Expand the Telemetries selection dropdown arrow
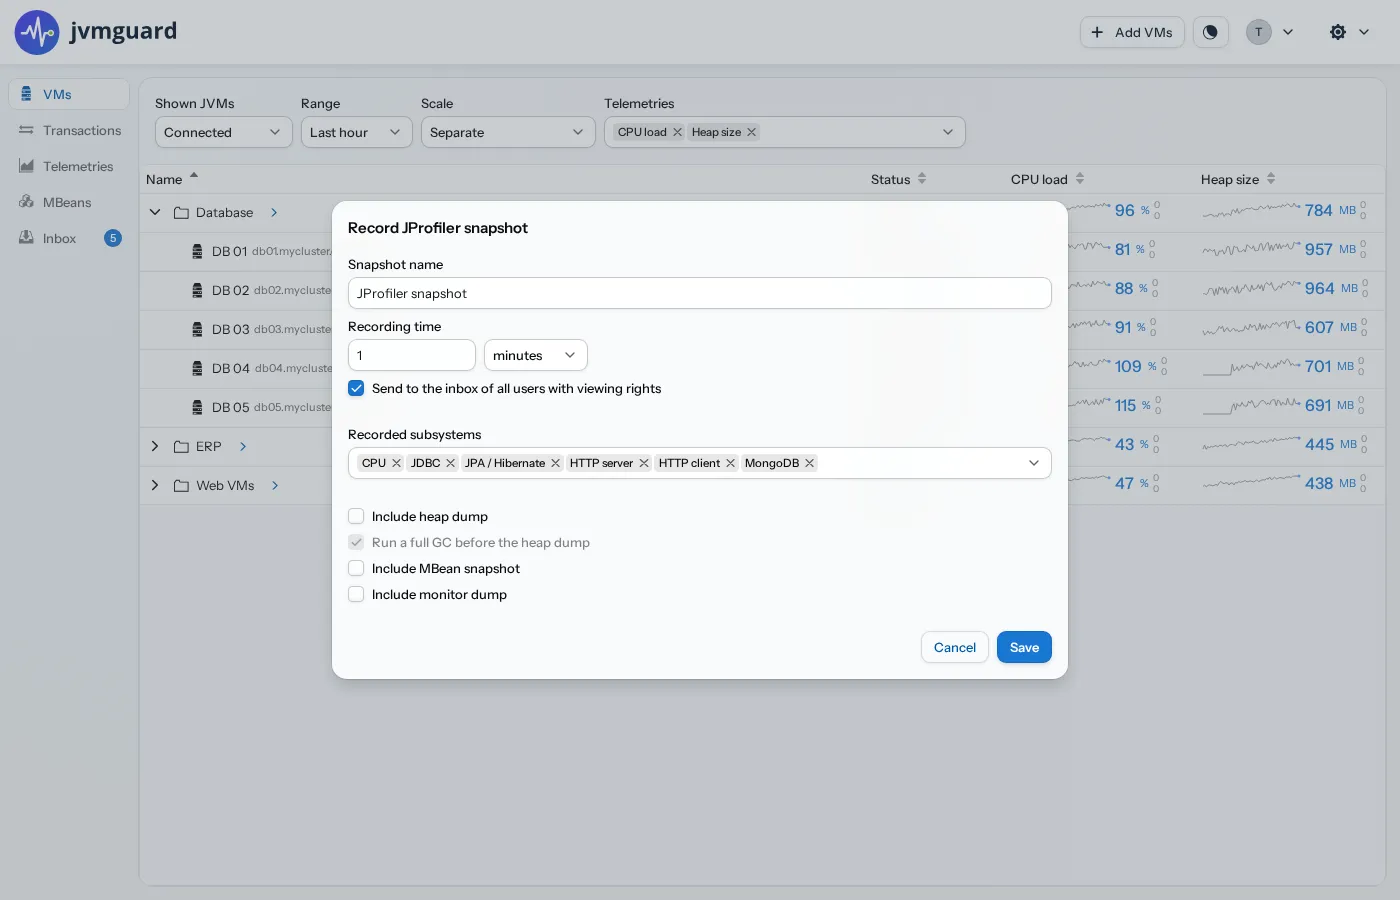This screenshot has width=1400, height=900. (948, 132)
